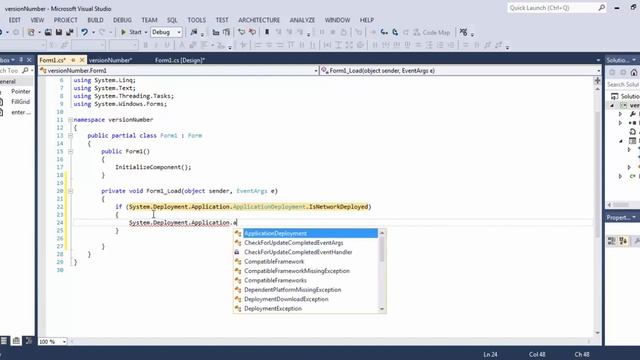Select the FillGrid item in Toolbox
This screenshot has height=360, width=640.
point(20,102)
